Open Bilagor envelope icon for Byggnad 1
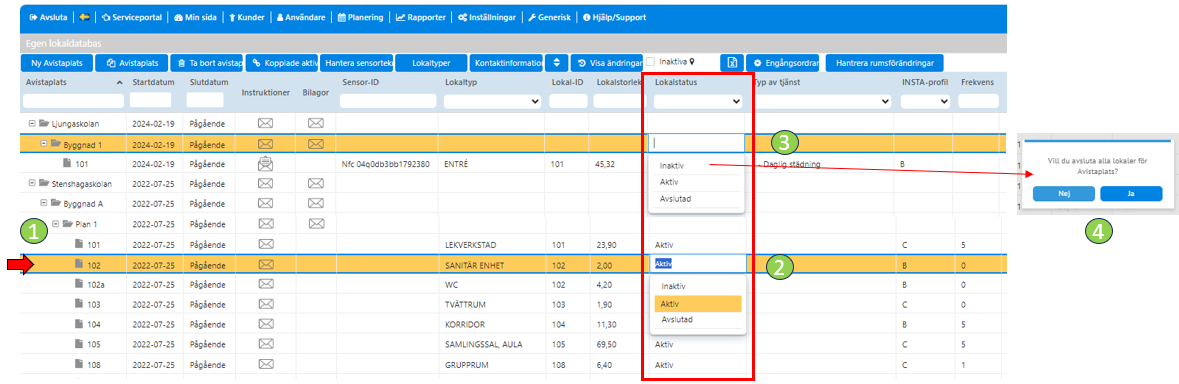Screen dimensions: 1179x384 coord(315,143)
